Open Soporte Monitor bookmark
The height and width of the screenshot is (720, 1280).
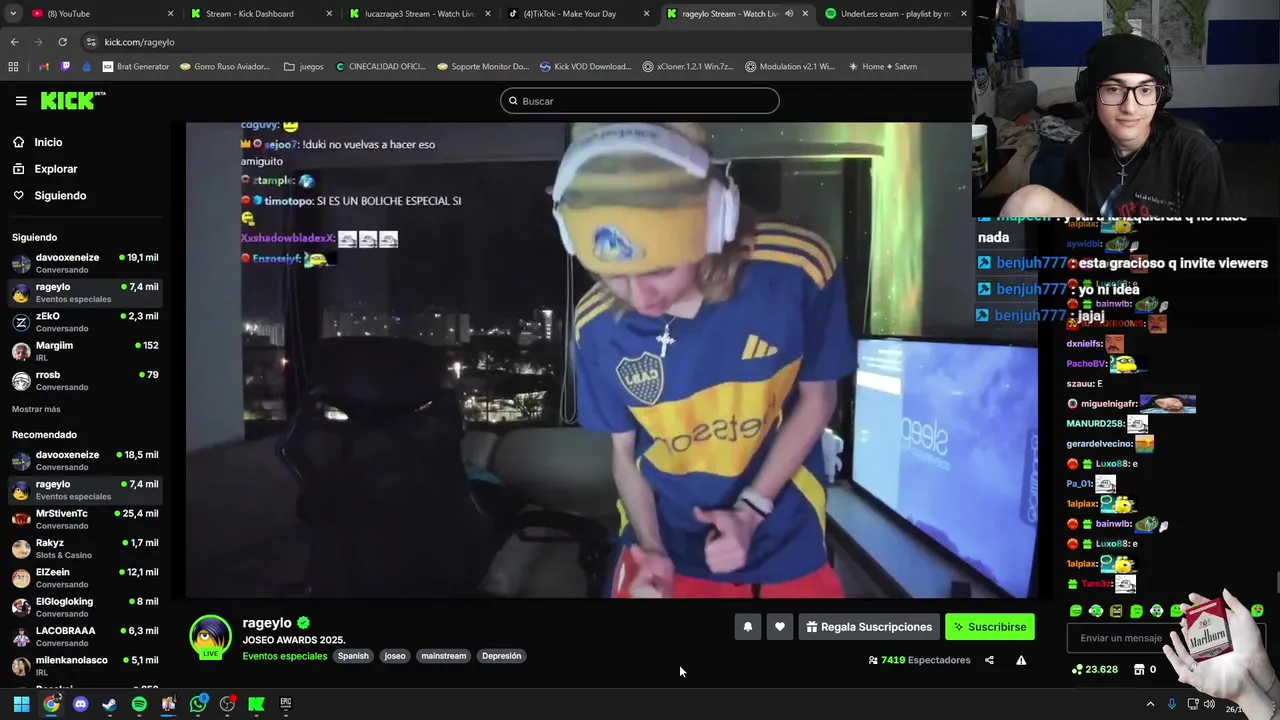(482, 67)
